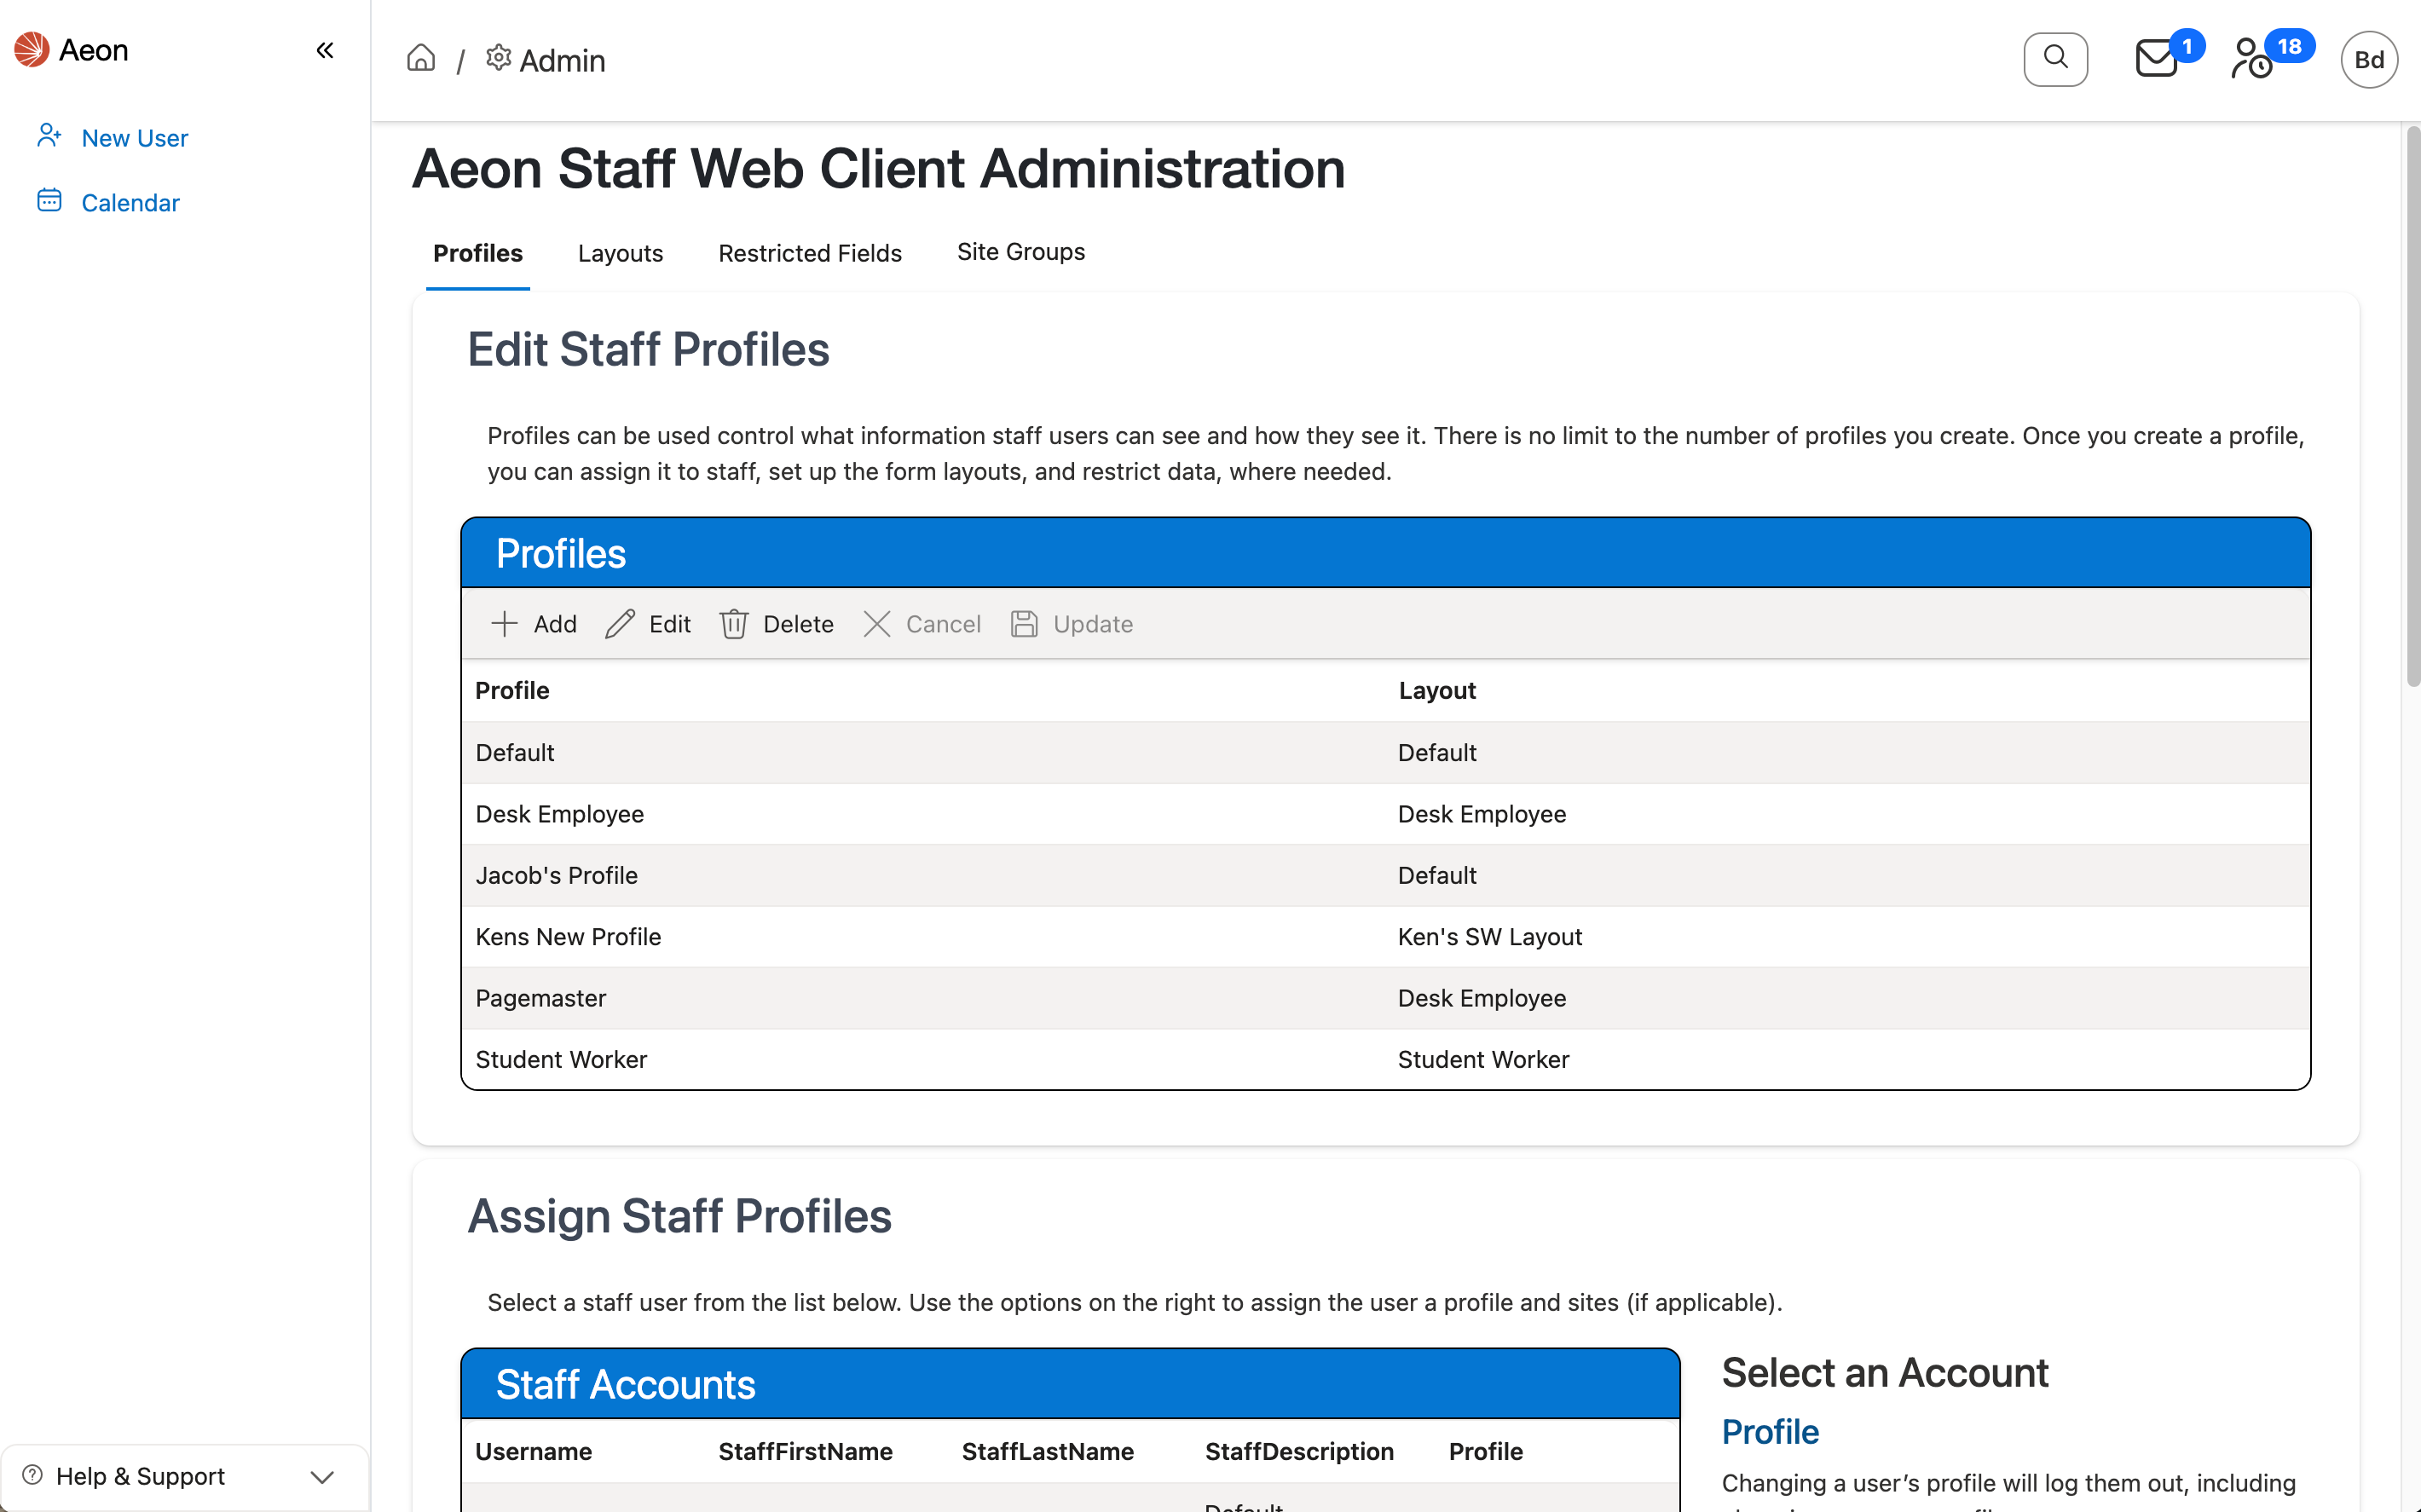Select the Edit pencil icon in Profiles toolbar

click(x=619, y=623)
